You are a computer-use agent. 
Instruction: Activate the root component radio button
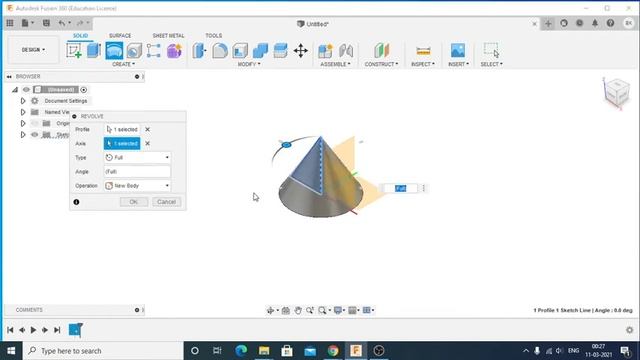tap(84, 90)
